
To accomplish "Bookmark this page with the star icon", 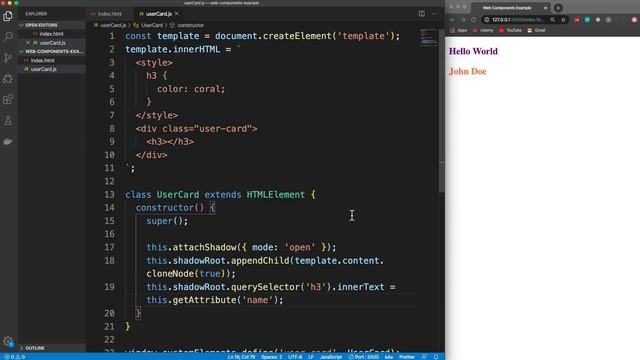I will [x=563, y=20].
